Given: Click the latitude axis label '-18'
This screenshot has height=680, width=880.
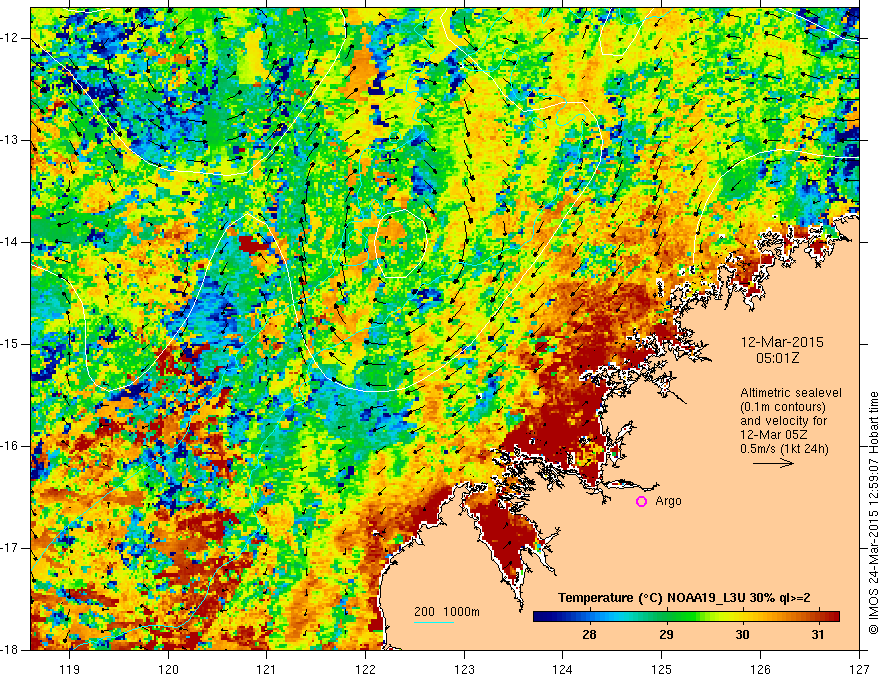Looking at the screenshot, I should 10,650.
